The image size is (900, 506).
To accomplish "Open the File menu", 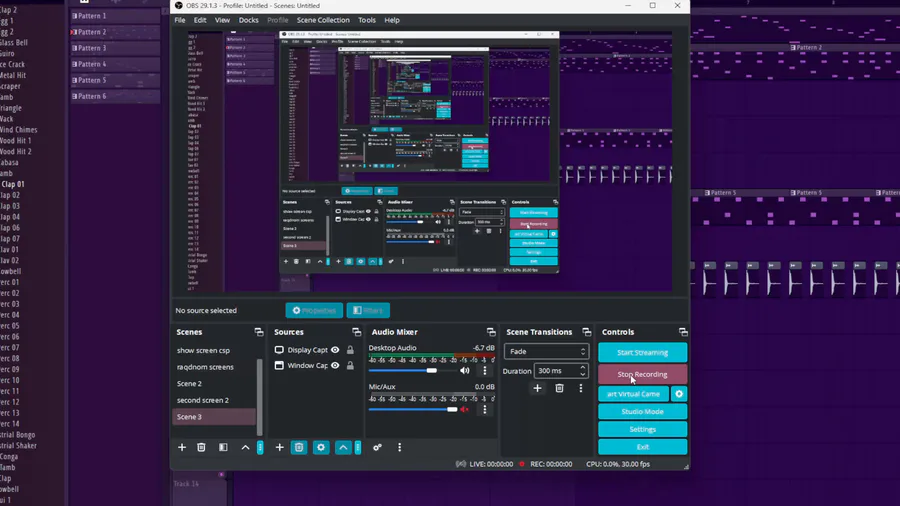I will (x=180, y=20).
